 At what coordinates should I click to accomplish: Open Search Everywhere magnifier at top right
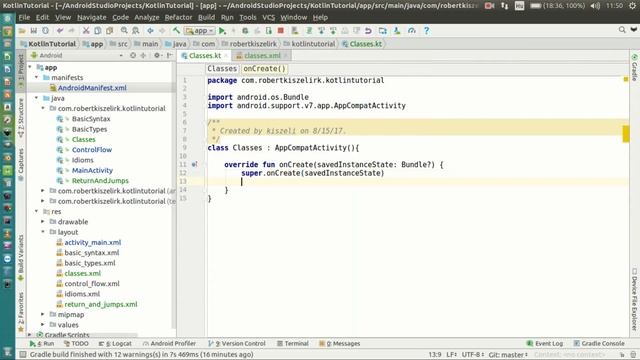622,30
